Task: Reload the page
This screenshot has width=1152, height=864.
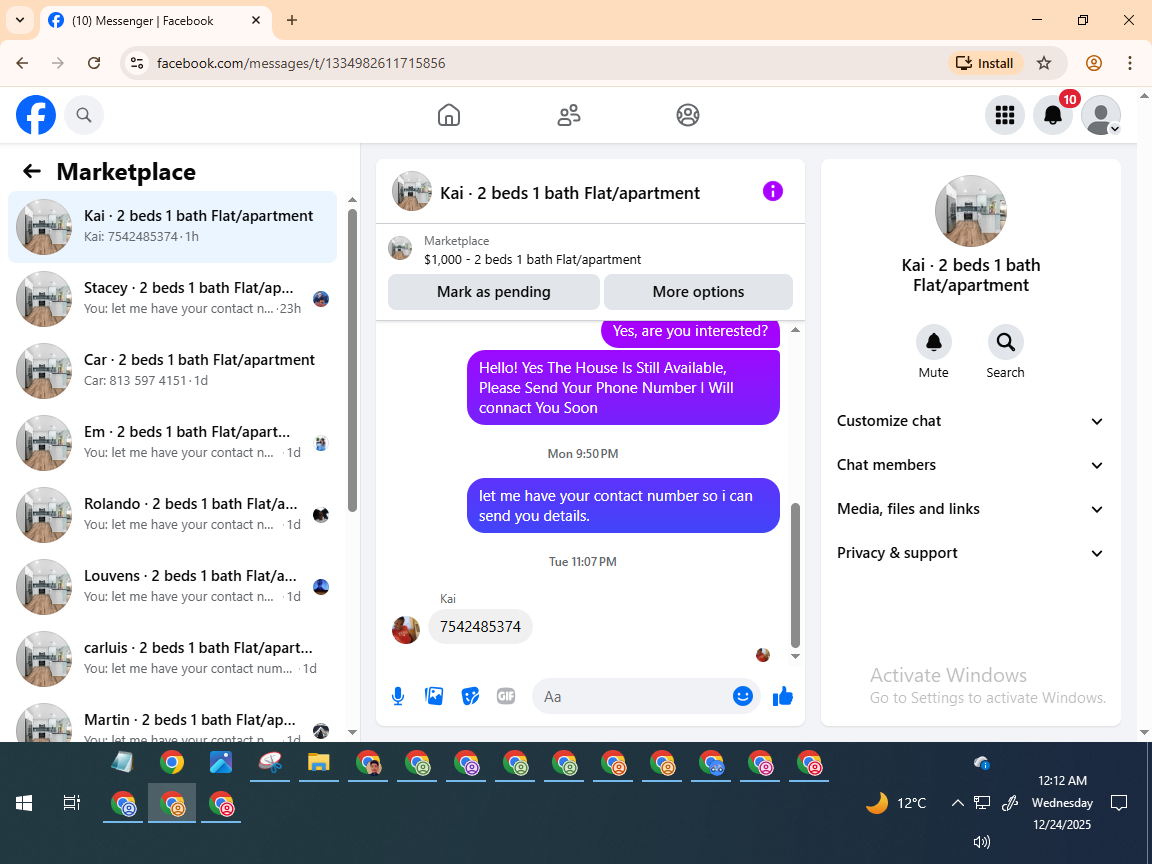Action: (x=94, y=63)
